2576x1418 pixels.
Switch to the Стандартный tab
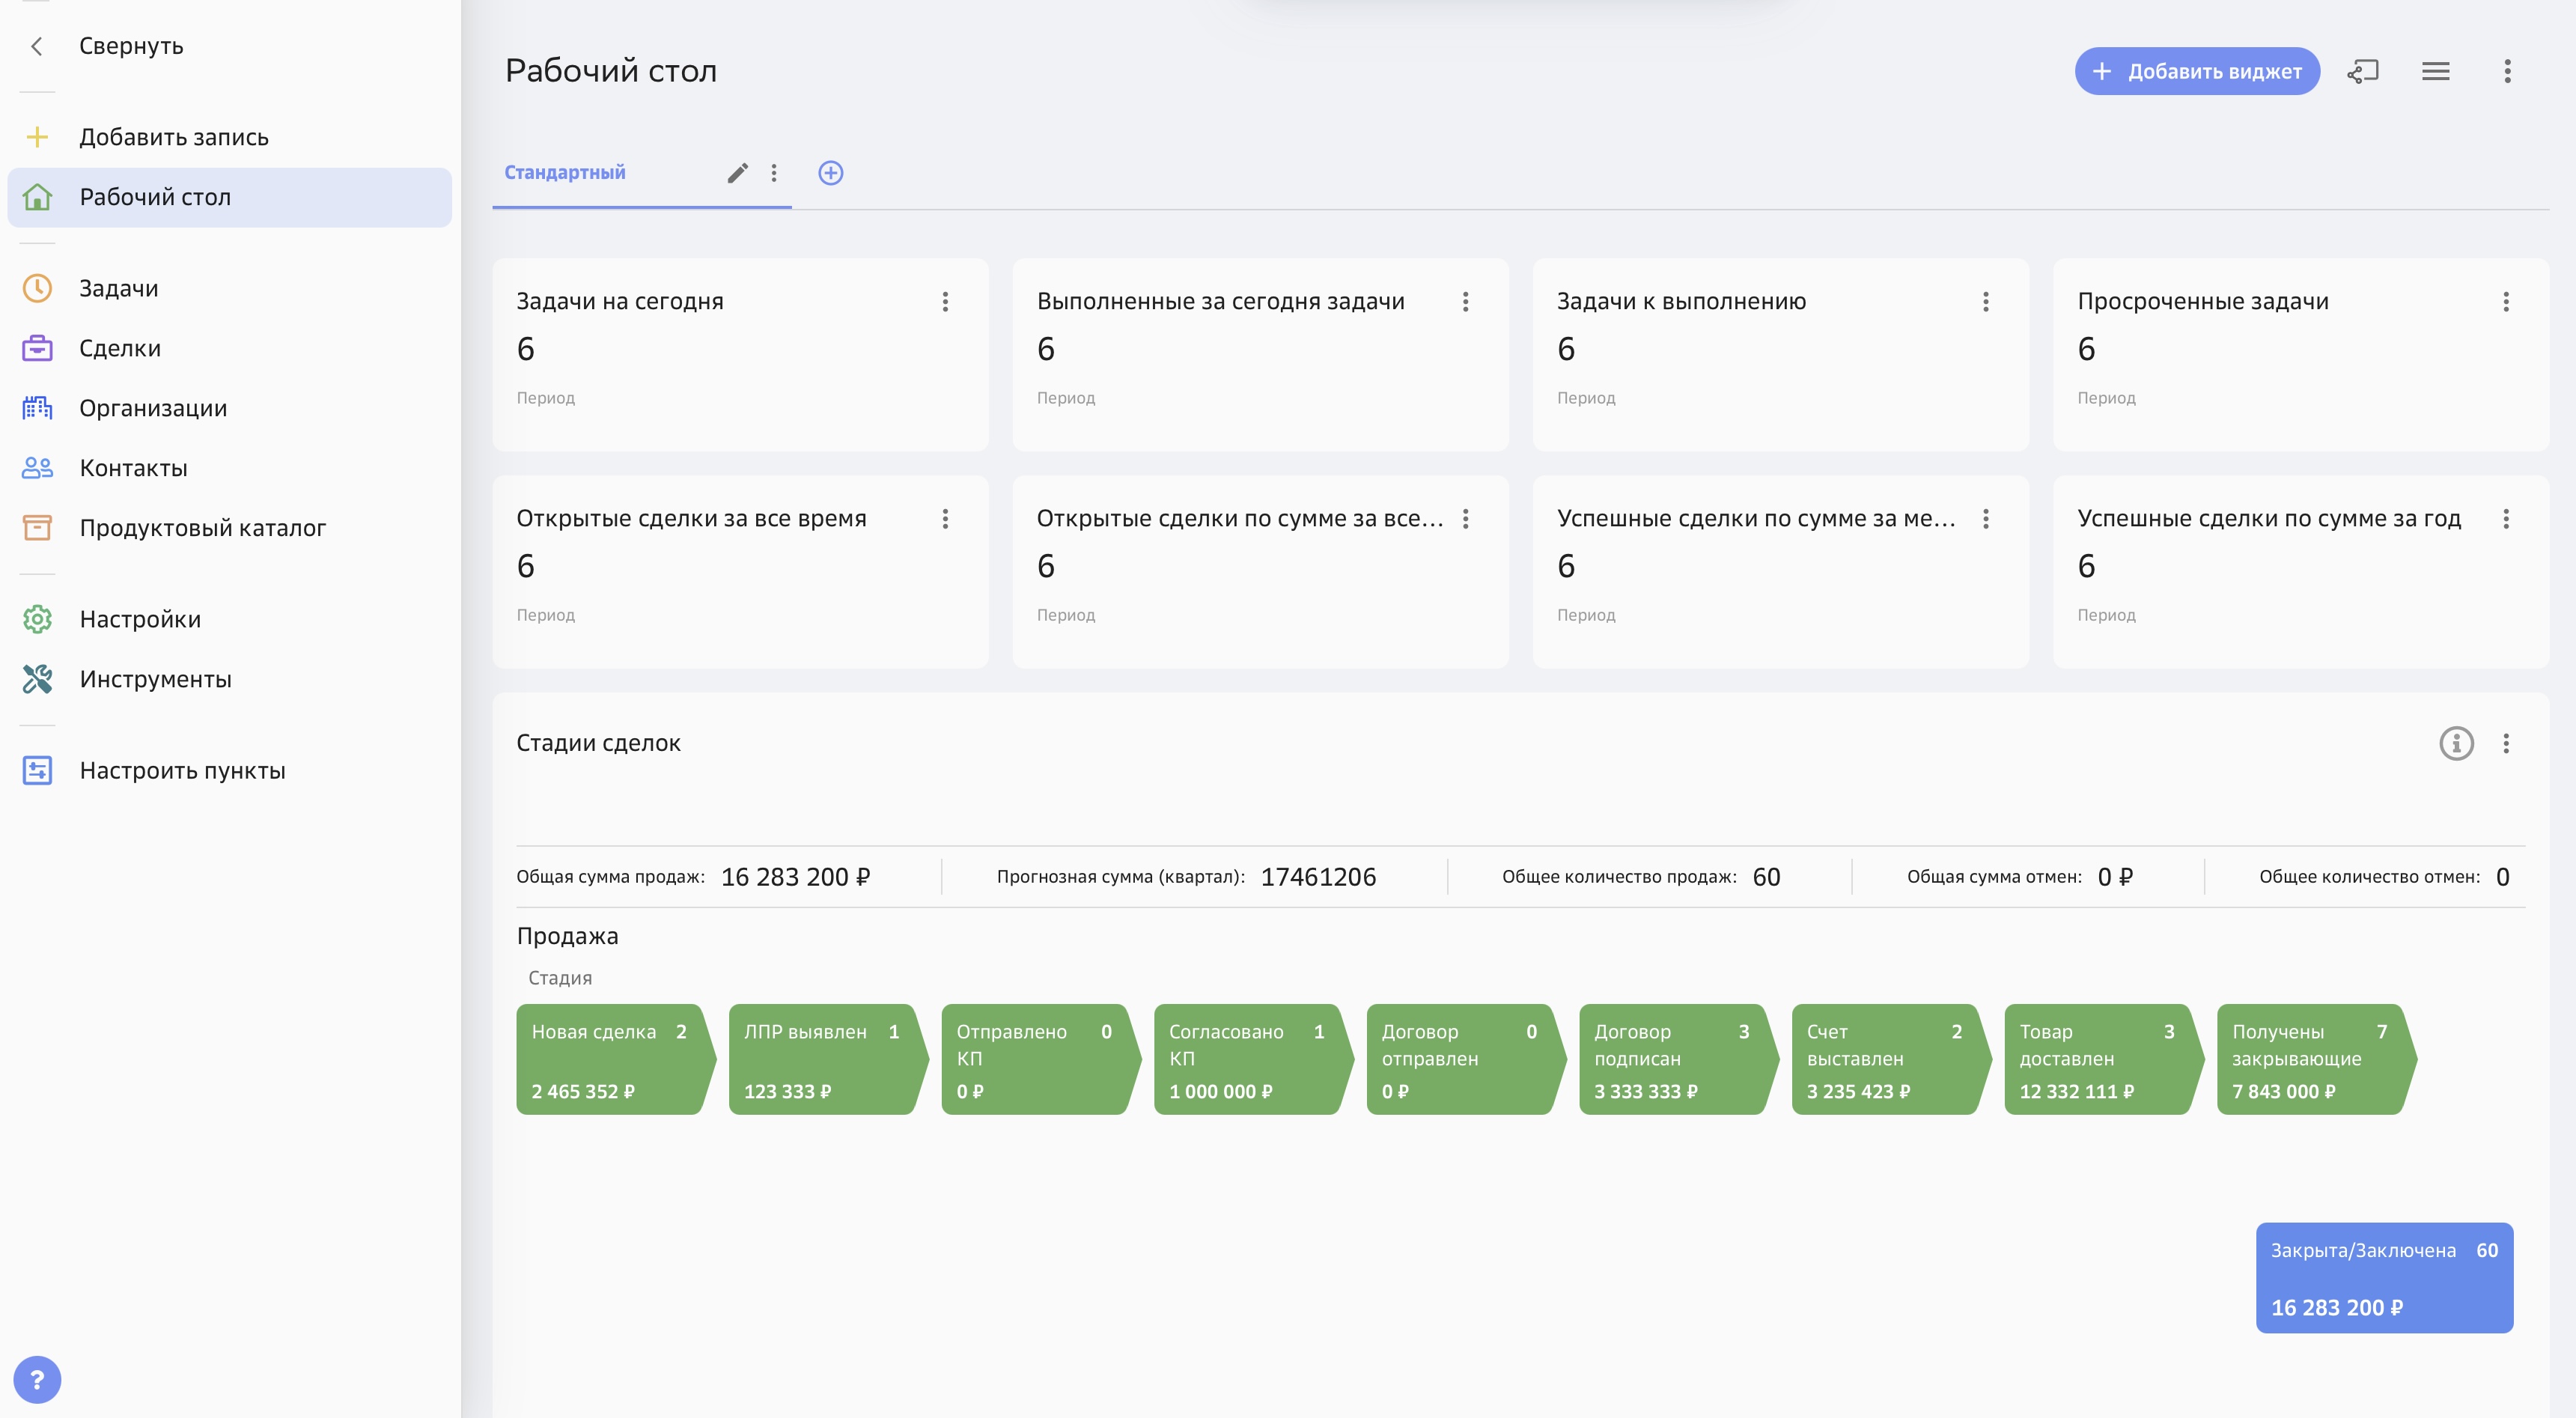tap(565, 172)
